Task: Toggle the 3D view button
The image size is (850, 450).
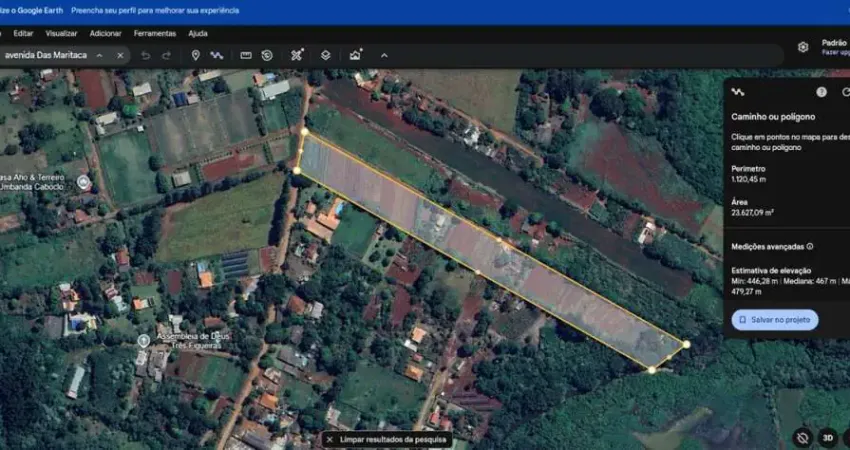Action: coord(828,438)
